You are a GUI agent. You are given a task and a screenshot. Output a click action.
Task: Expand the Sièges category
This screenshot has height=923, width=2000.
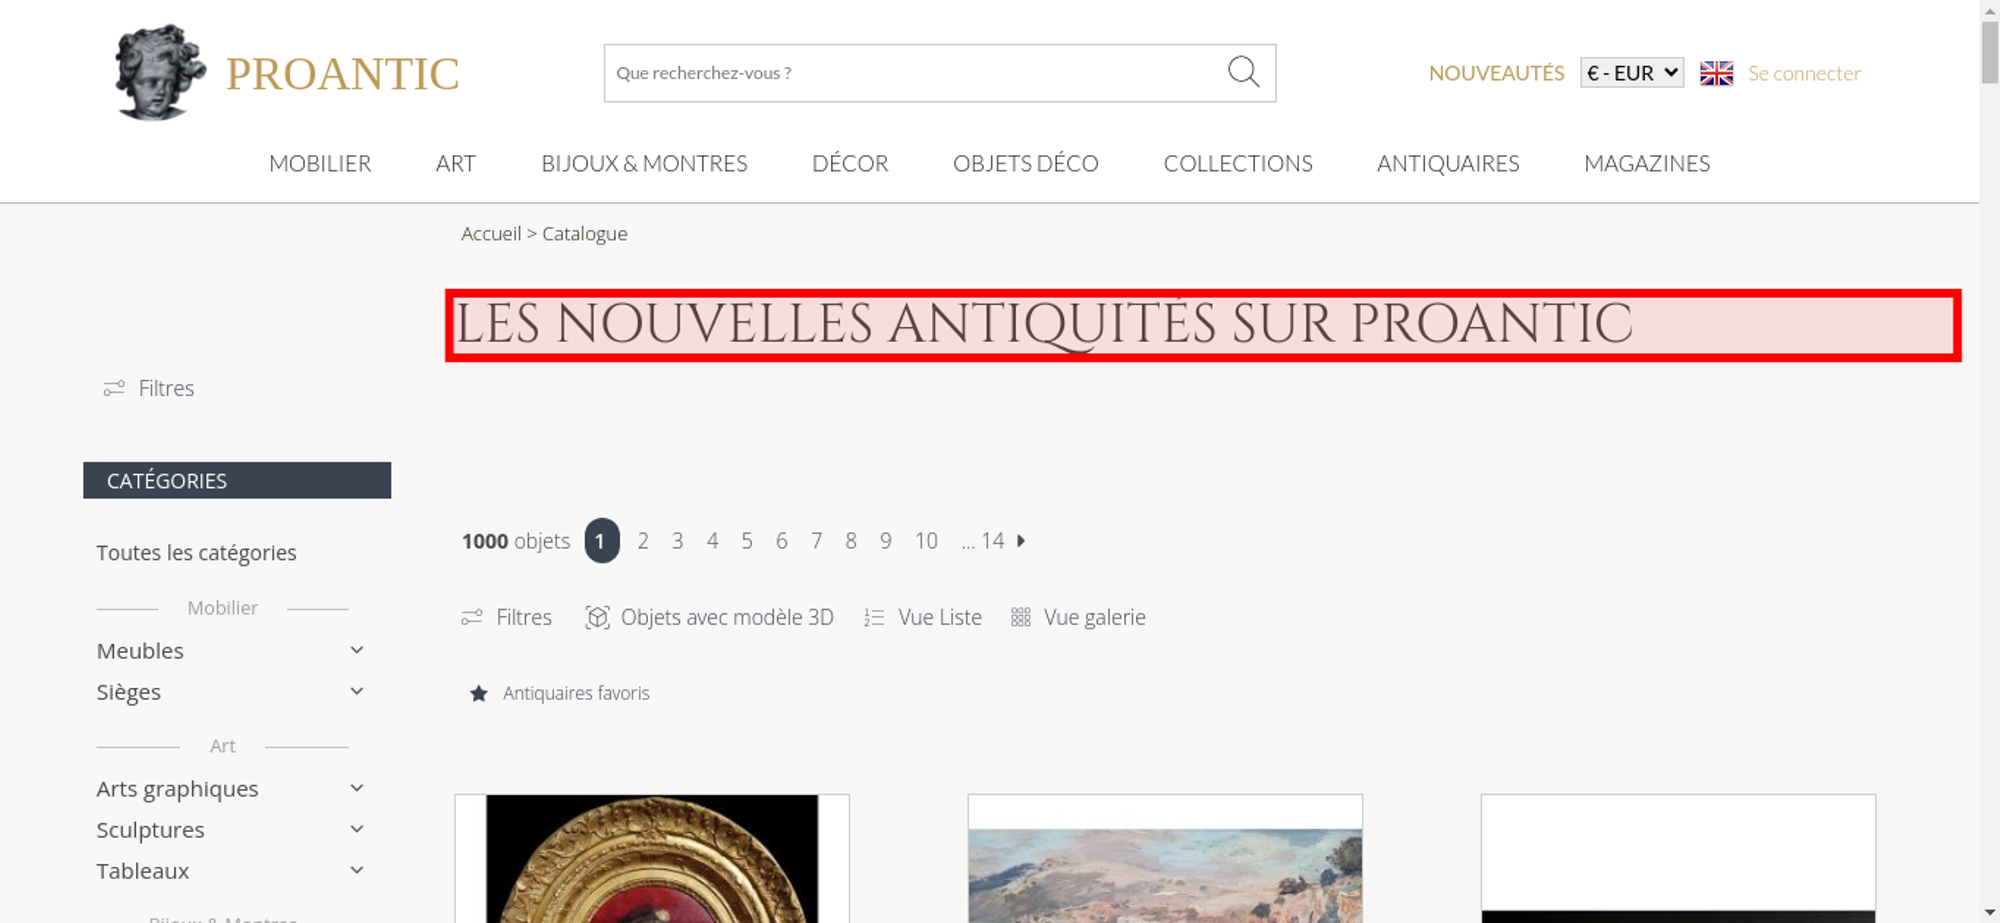pos(356,691)
